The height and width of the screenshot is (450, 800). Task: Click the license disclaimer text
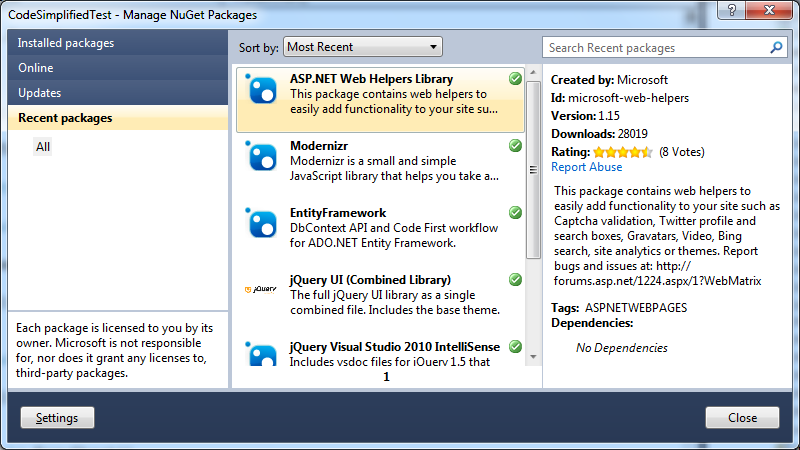click(x=114, y=351)
